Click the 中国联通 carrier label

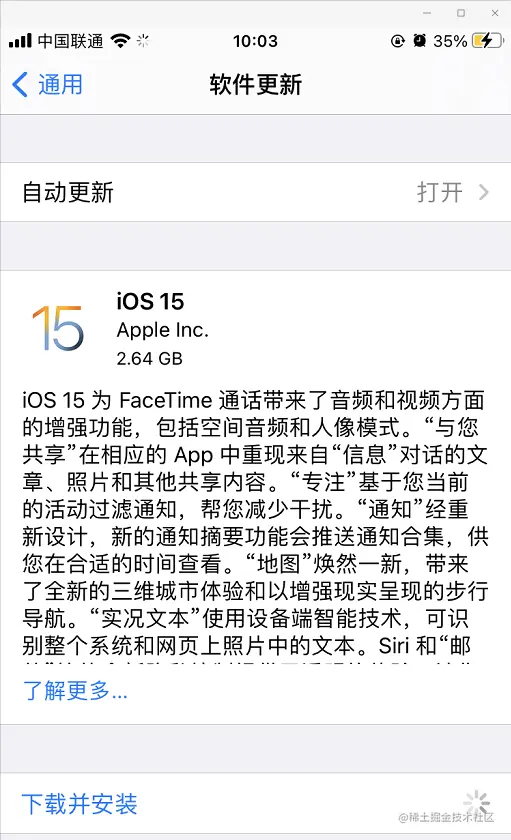coord(71,41)
